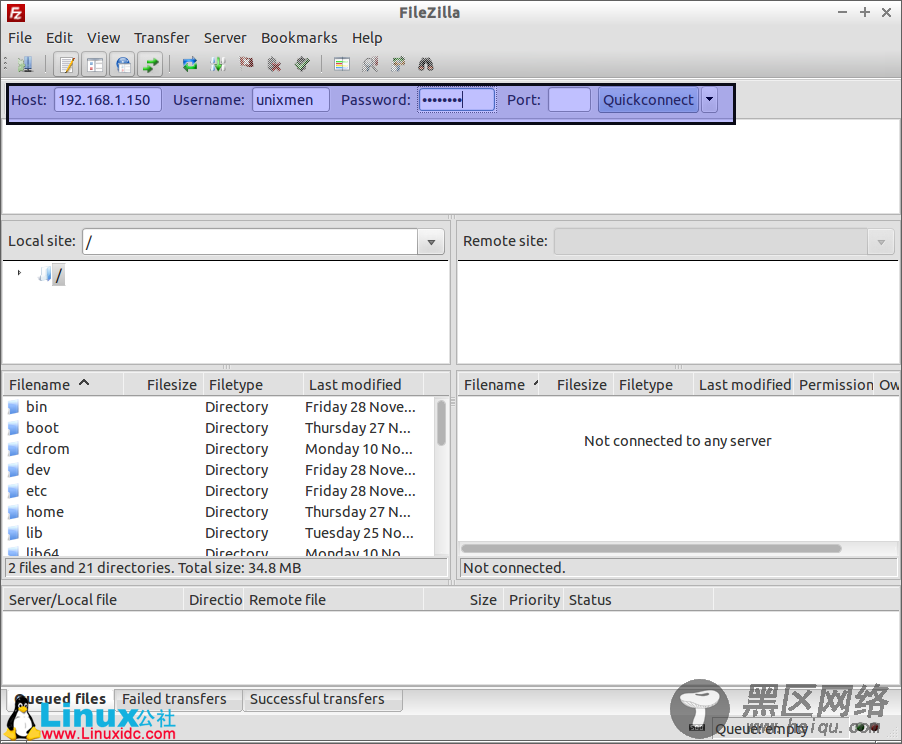This screenshot has width=902, height=744.
Task: Focus the Local site path field
Action: tap(250, 242)
